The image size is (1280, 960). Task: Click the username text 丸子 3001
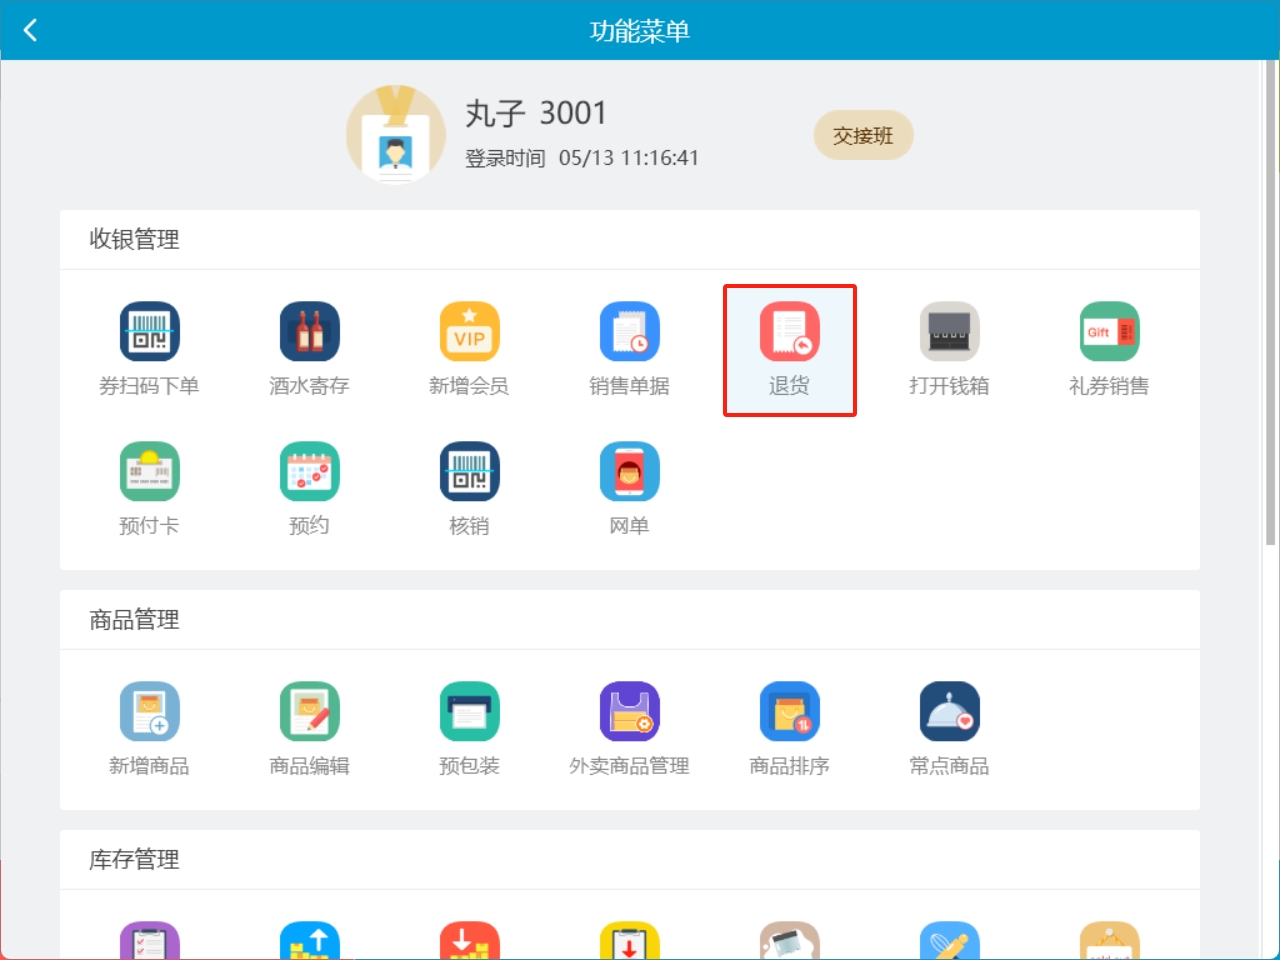(x=536, y=113)
